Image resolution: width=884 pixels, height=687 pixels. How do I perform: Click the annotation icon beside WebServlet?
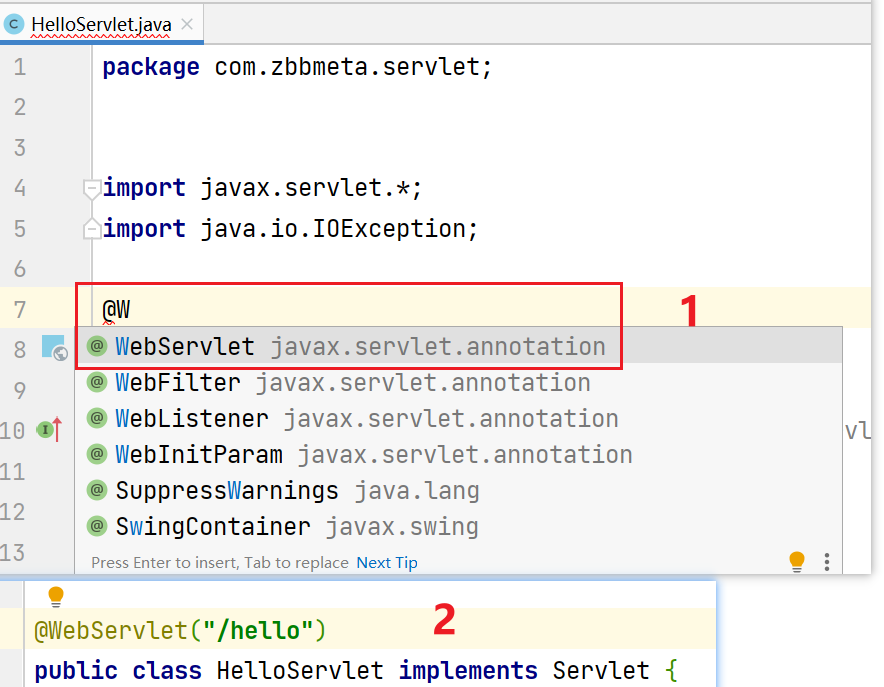97,347
